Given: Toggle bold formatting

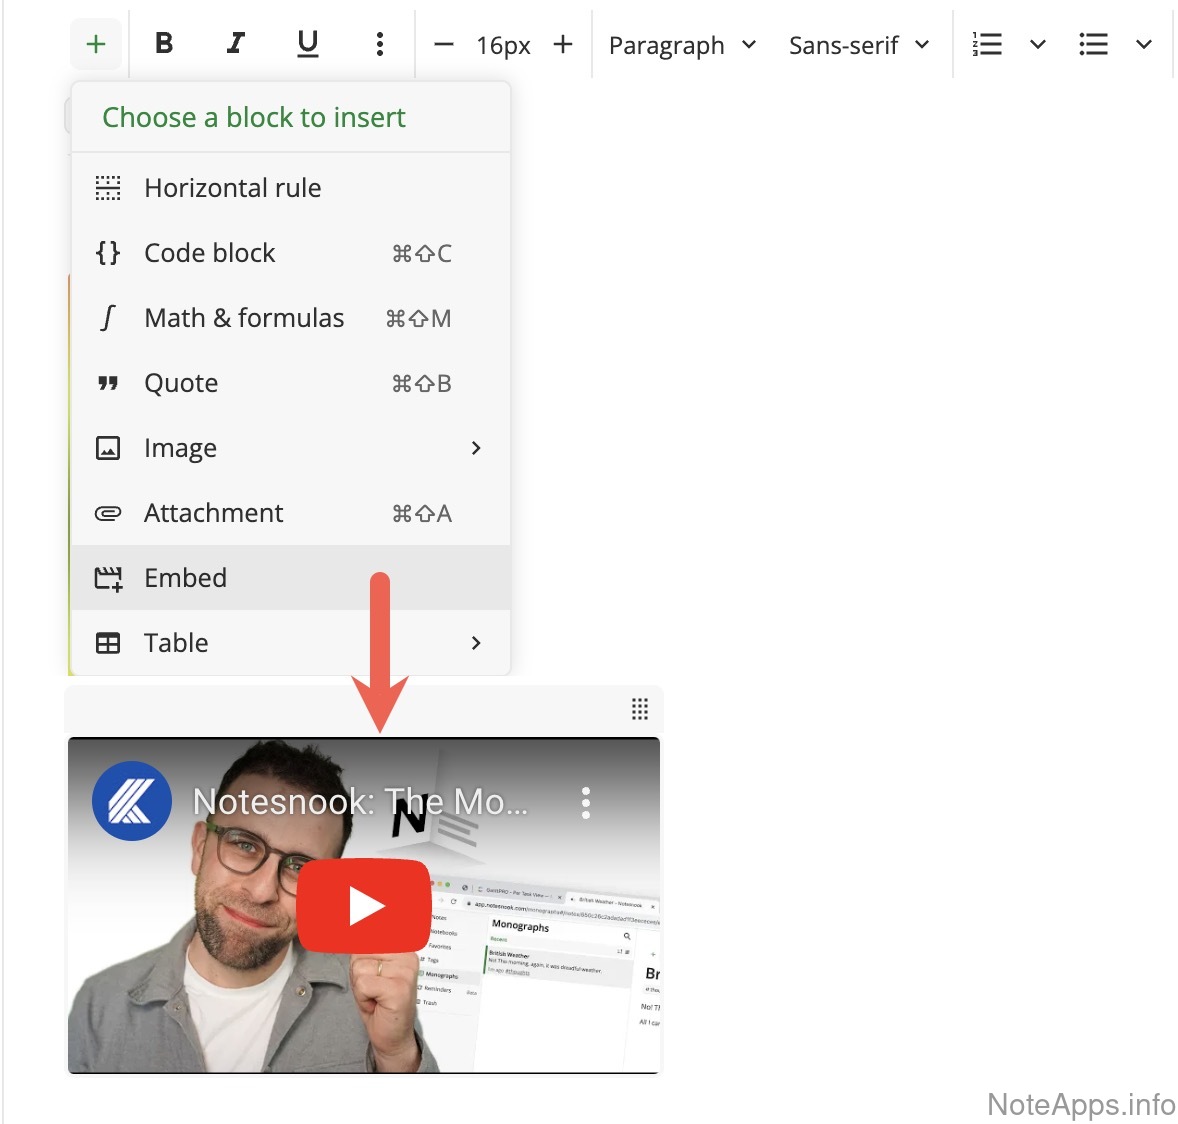Looking at the screenshot, I should pyautogui.click(x=164, y=44).
